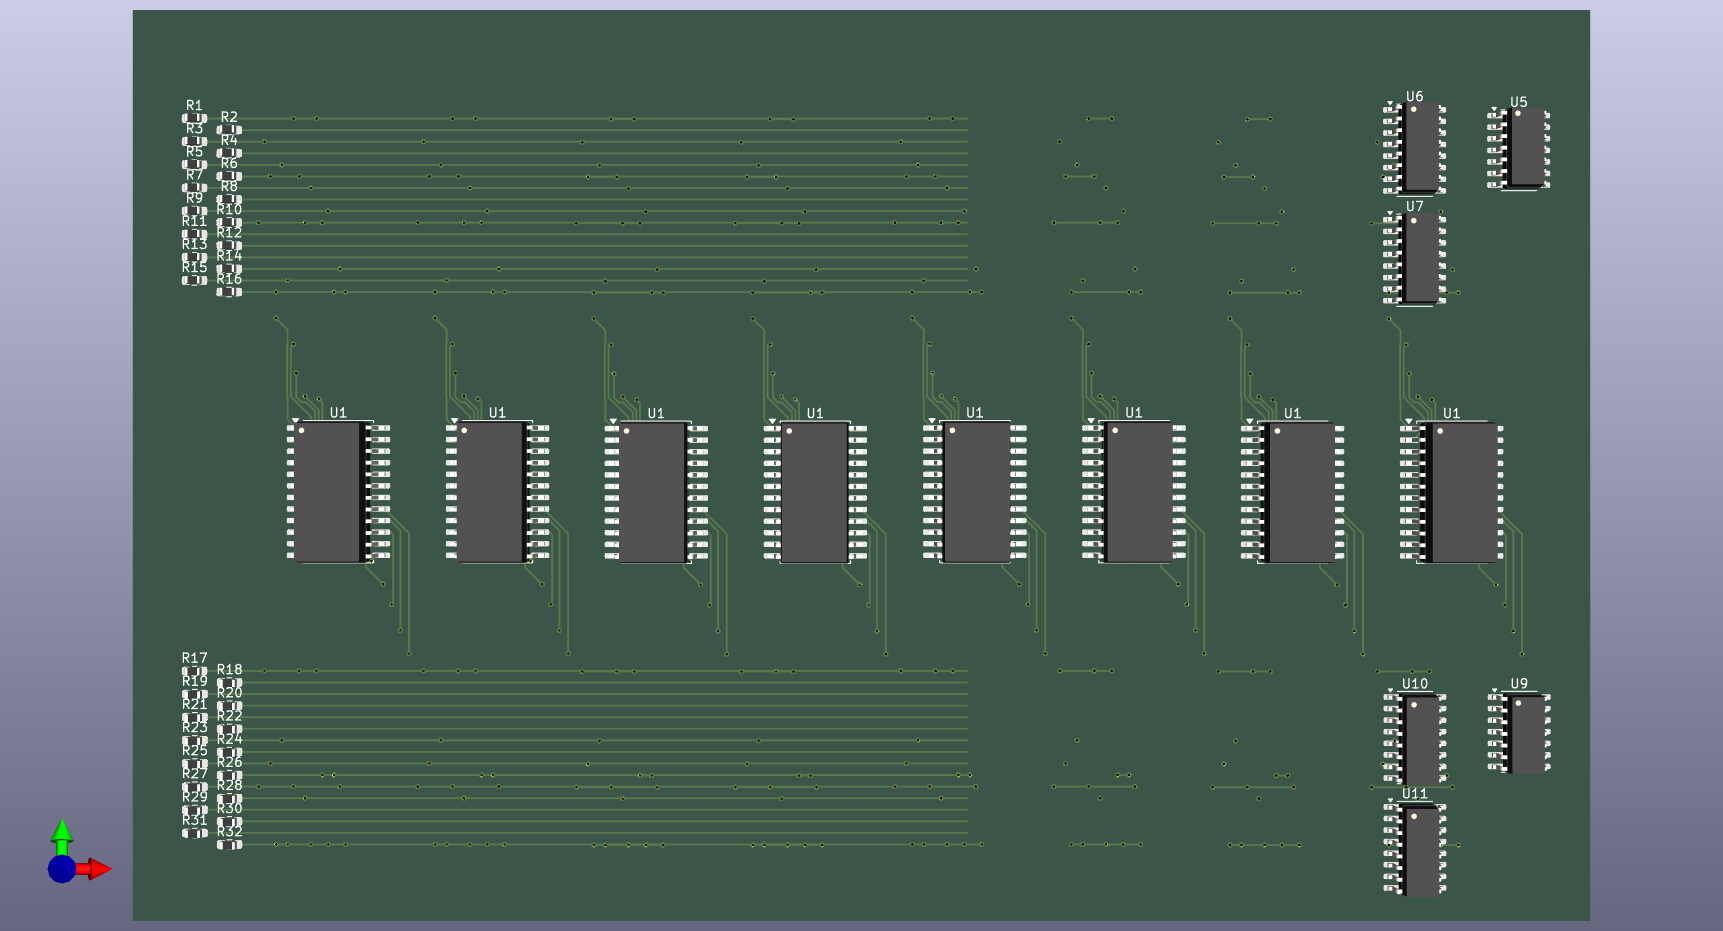Select the U9 chip

[x=1526, y=735]
